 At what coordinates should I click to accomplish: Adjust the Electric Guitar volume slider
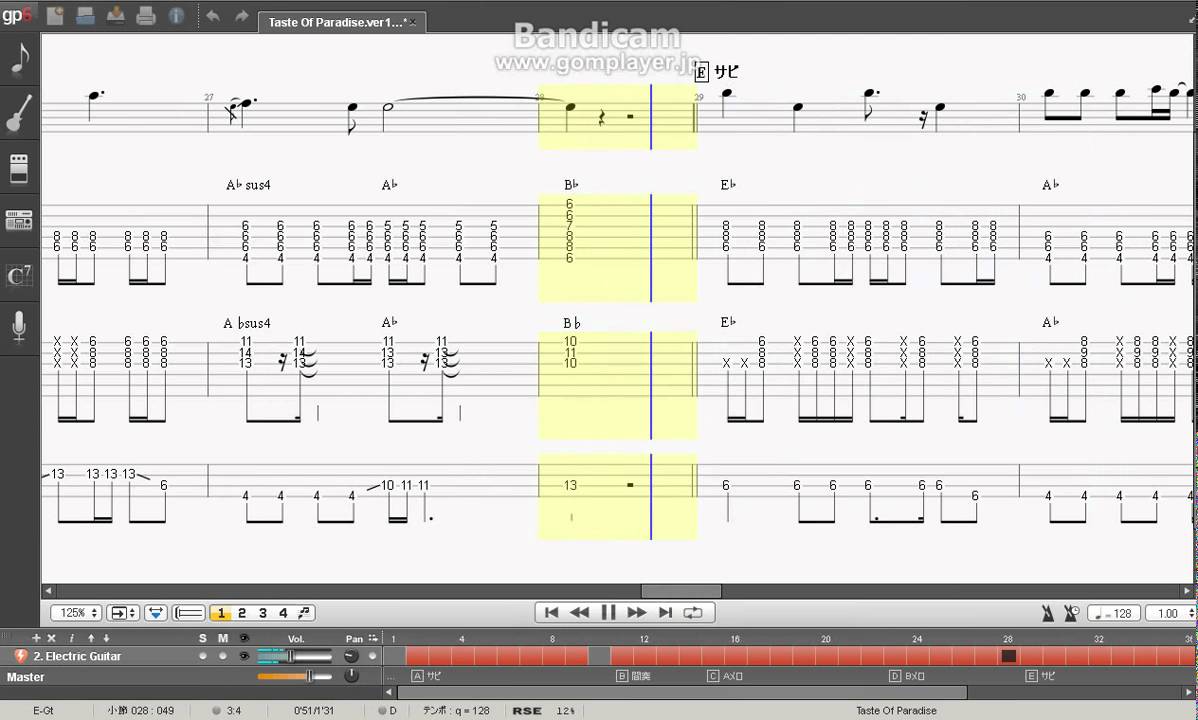(x=293, y=656)
